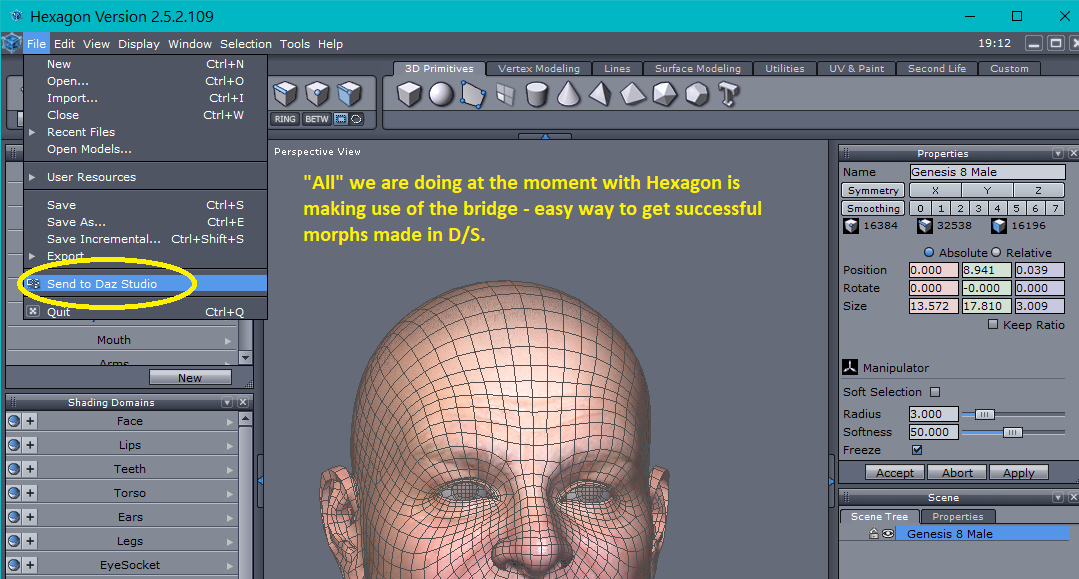Click the sphere icon on Legs domain
Screen dimensions: 1079x579
[x=14, y=541]
